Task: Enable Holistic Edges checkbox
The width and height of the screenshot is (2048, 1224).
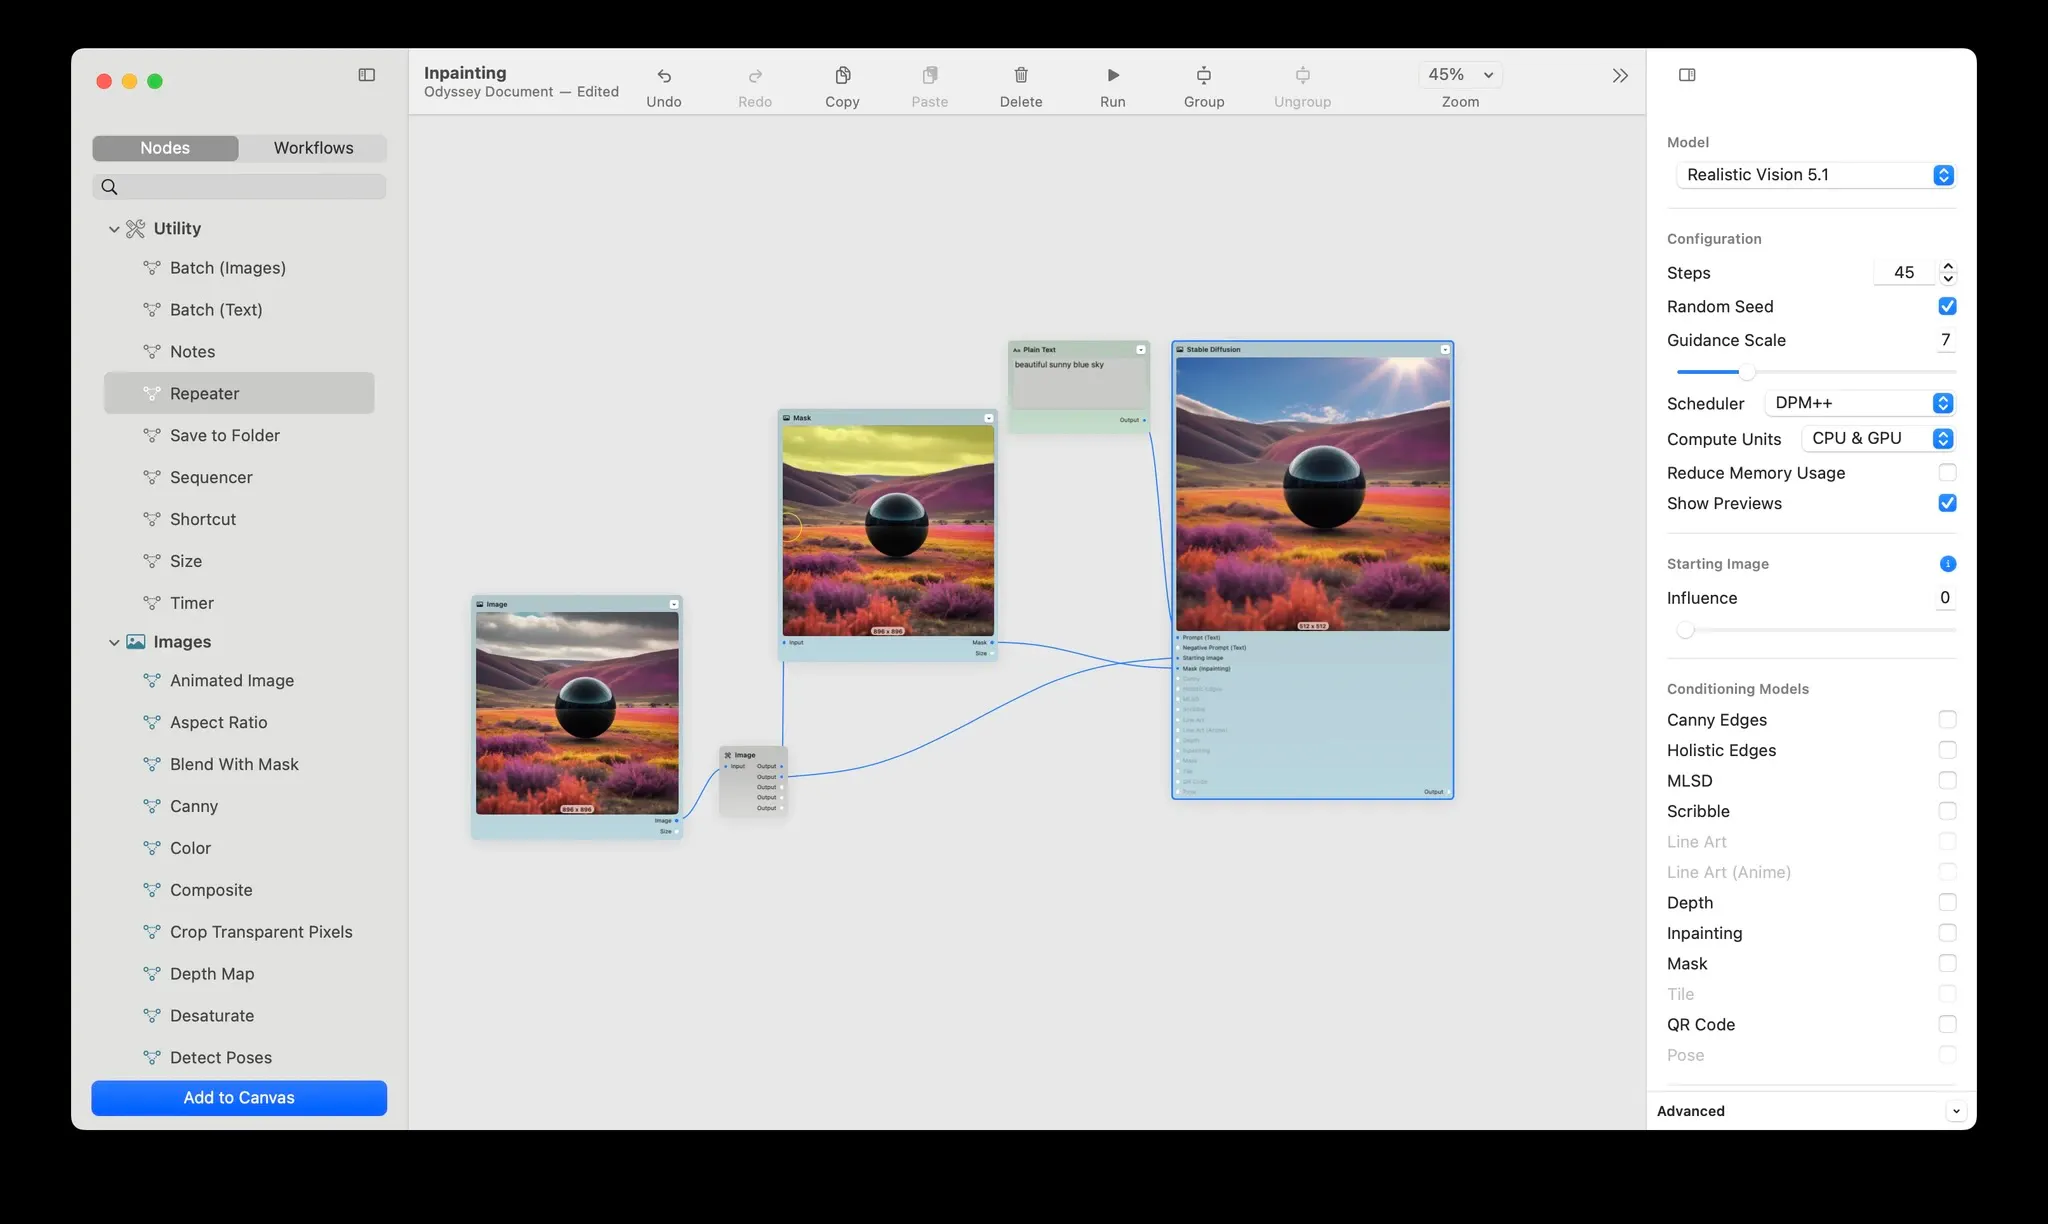Action: pyautogui.click(x=1947, y=750)
